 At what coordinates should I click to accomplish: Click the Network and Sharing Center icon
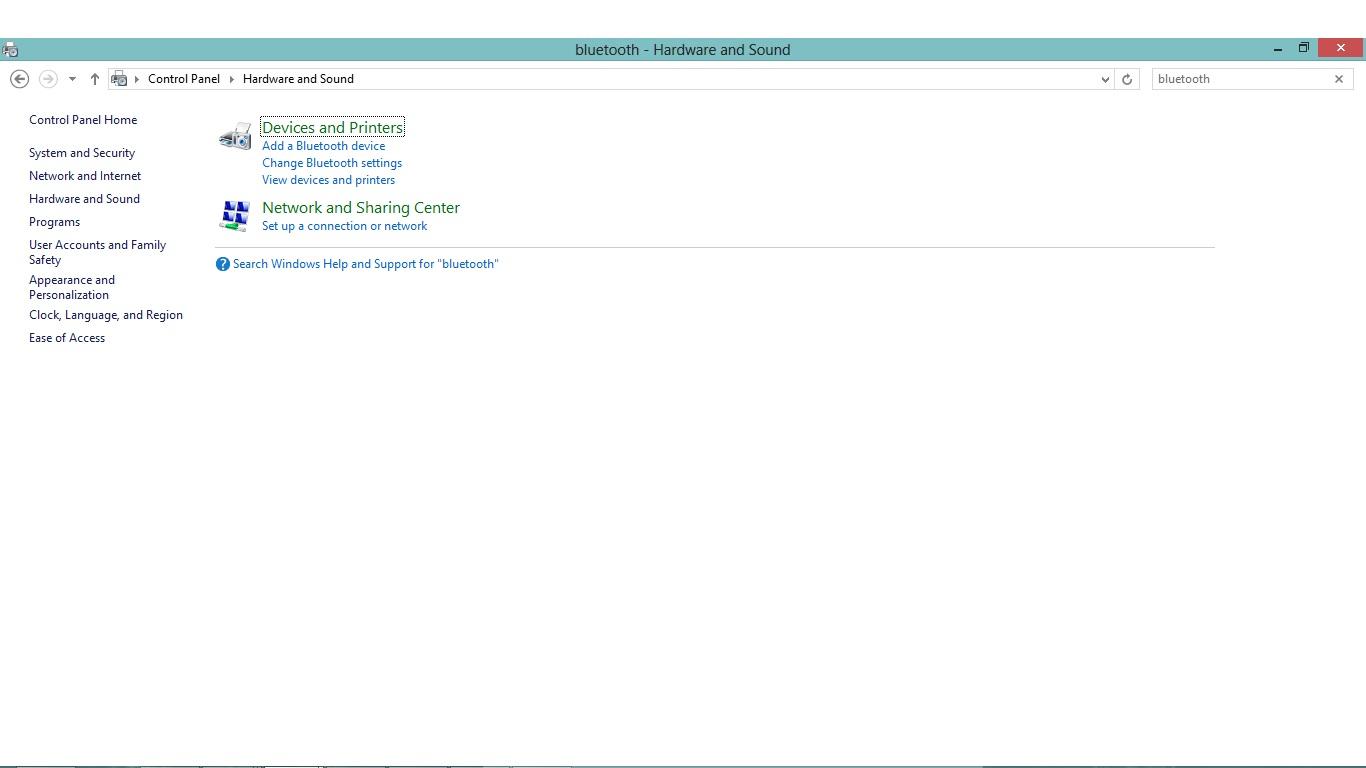point(235,216)
